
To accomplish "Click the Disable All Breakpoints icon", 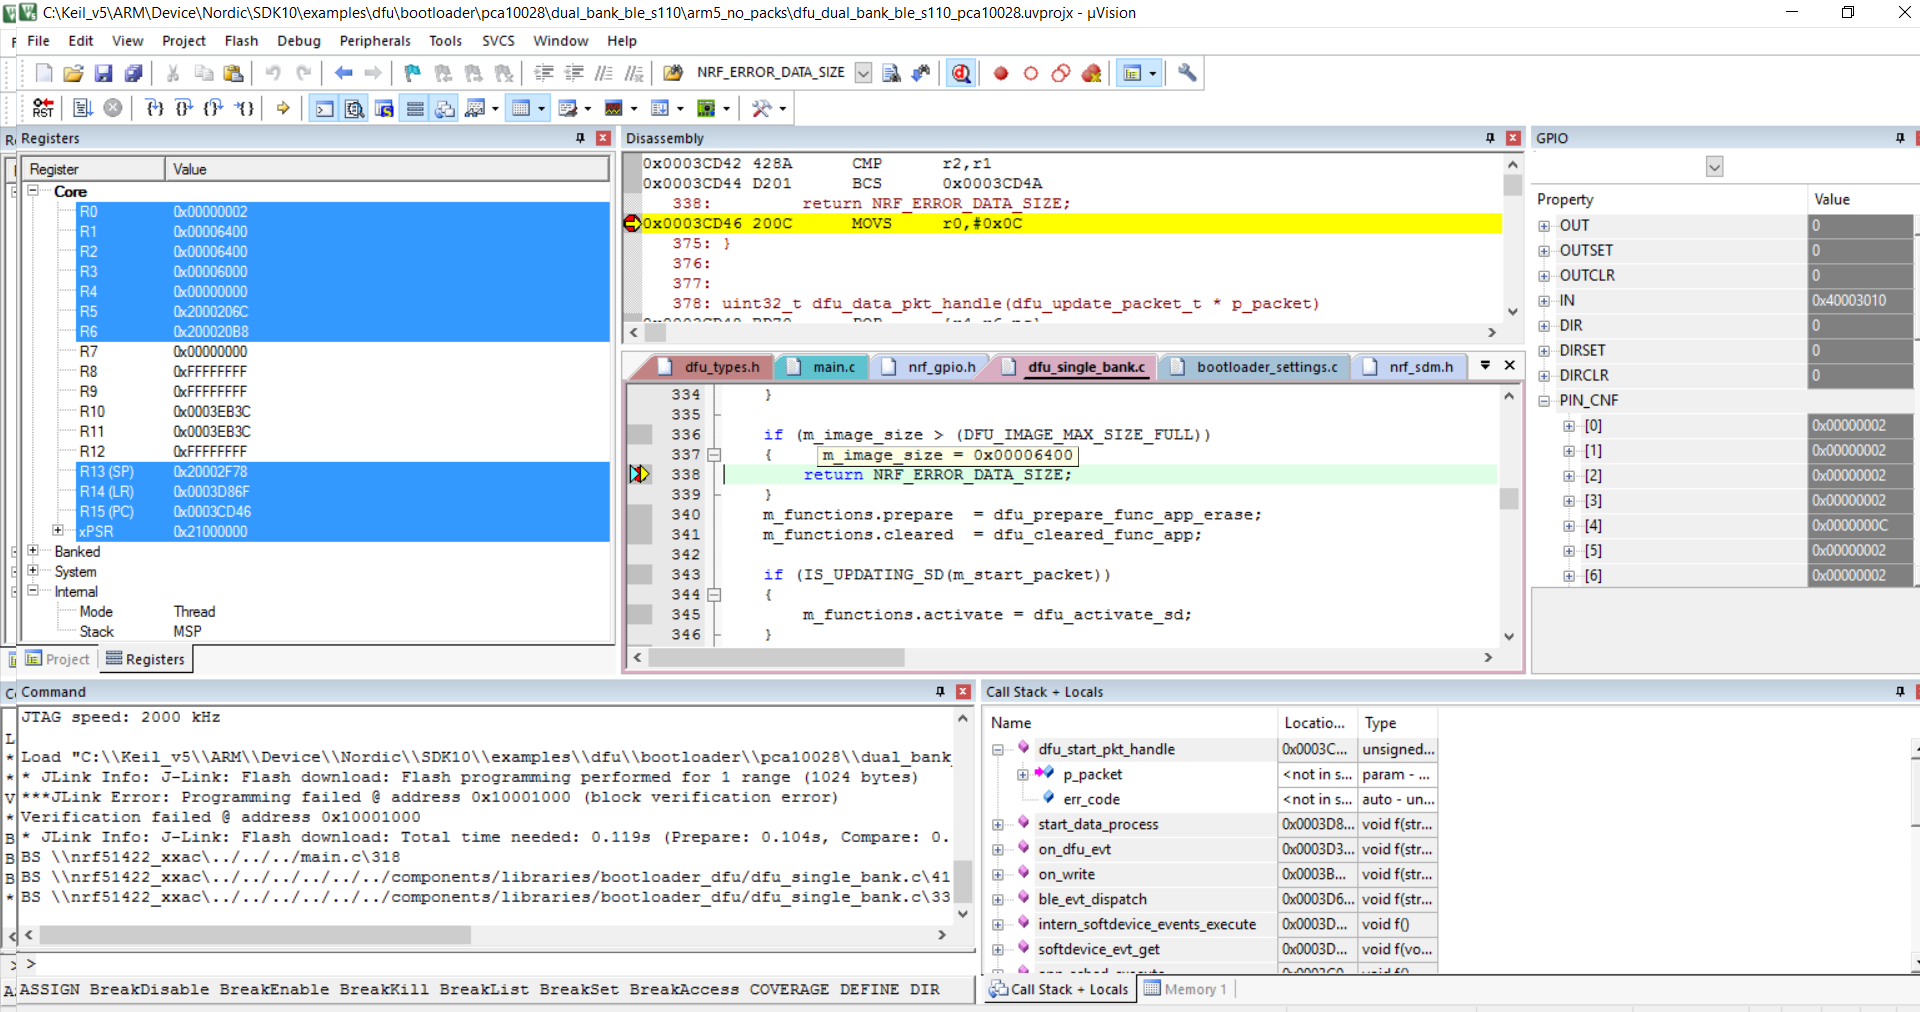I will [x=1061, y=73].
